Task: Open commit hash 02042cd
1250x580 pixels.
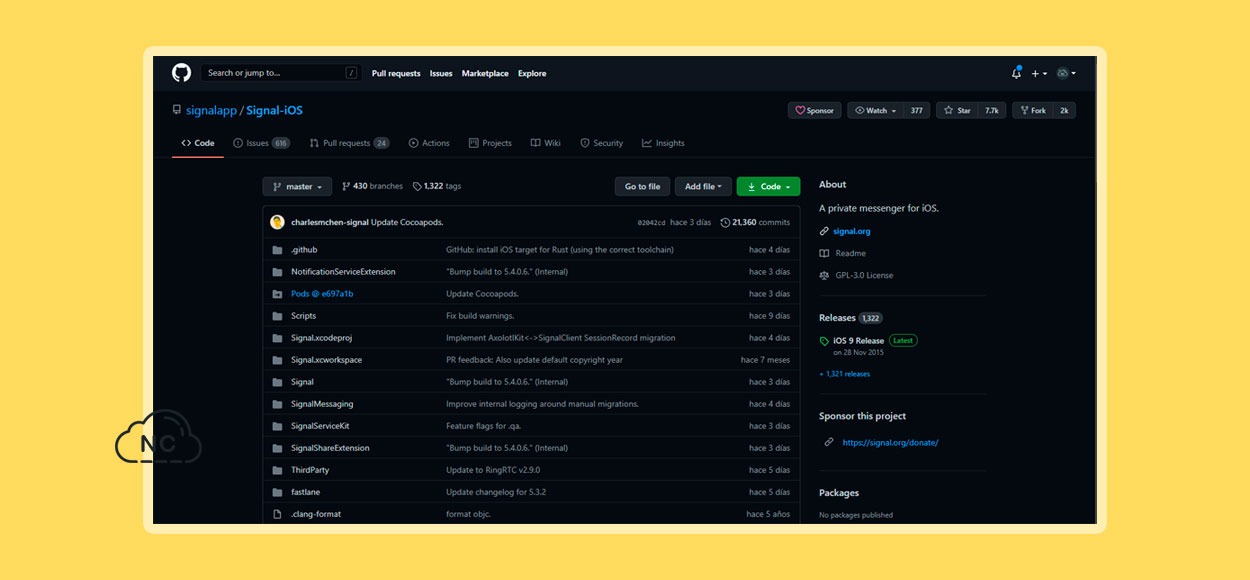Action: pos(651,222)
